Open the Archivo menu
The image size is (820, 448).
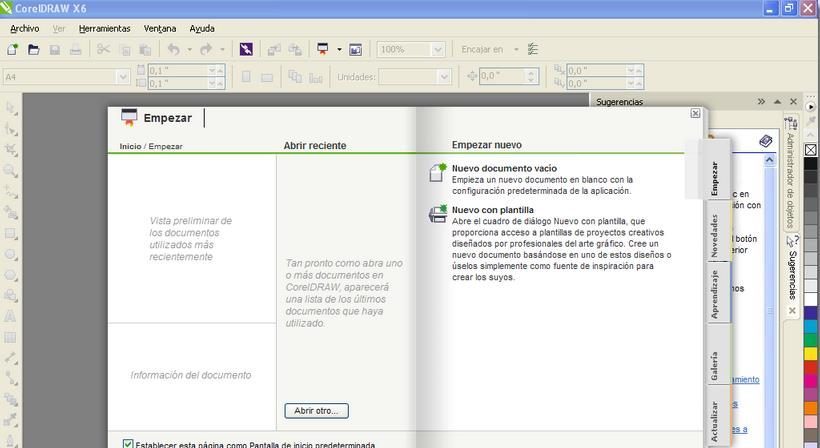(25, 29)
